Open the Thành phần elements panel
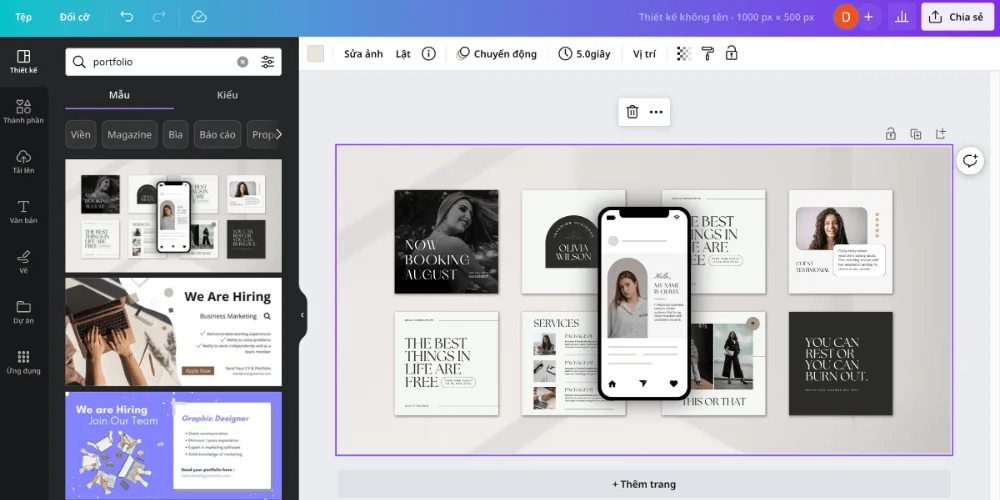Image resolution: width=1000 pixels, height=500 pixels. (24, 112)
